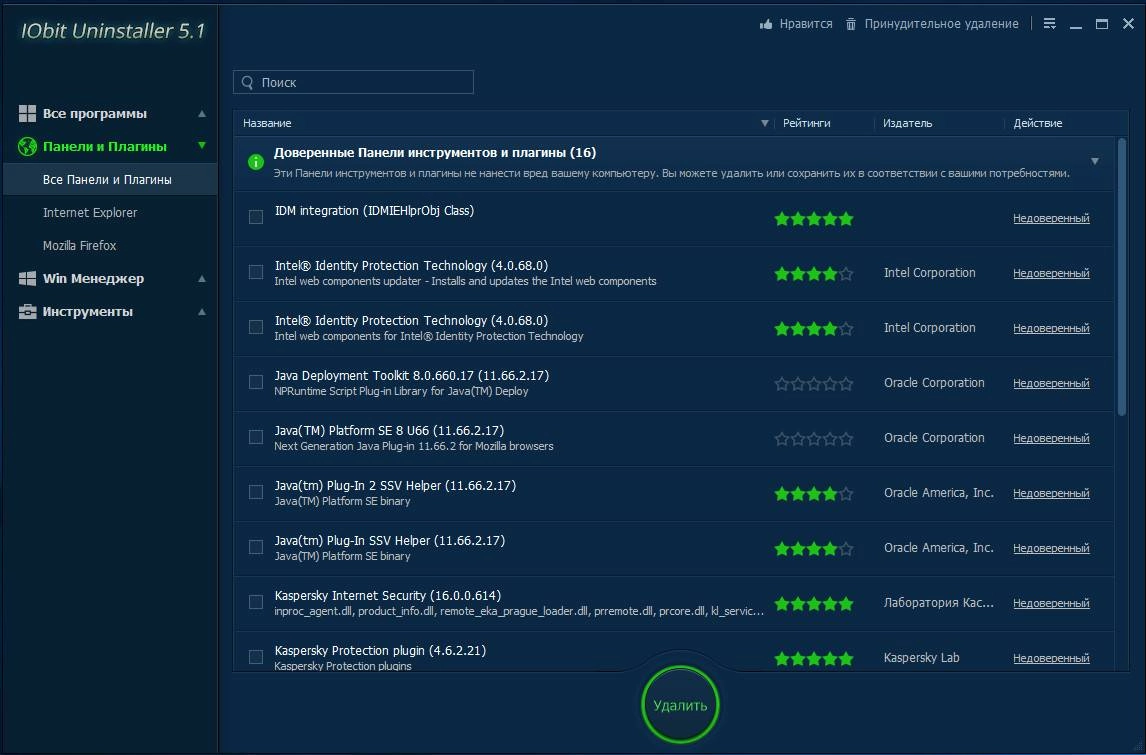Click empty star rating of Java Deployment Toolkit
Screen dimensions: 1146x755
click(x=813, y=384)
